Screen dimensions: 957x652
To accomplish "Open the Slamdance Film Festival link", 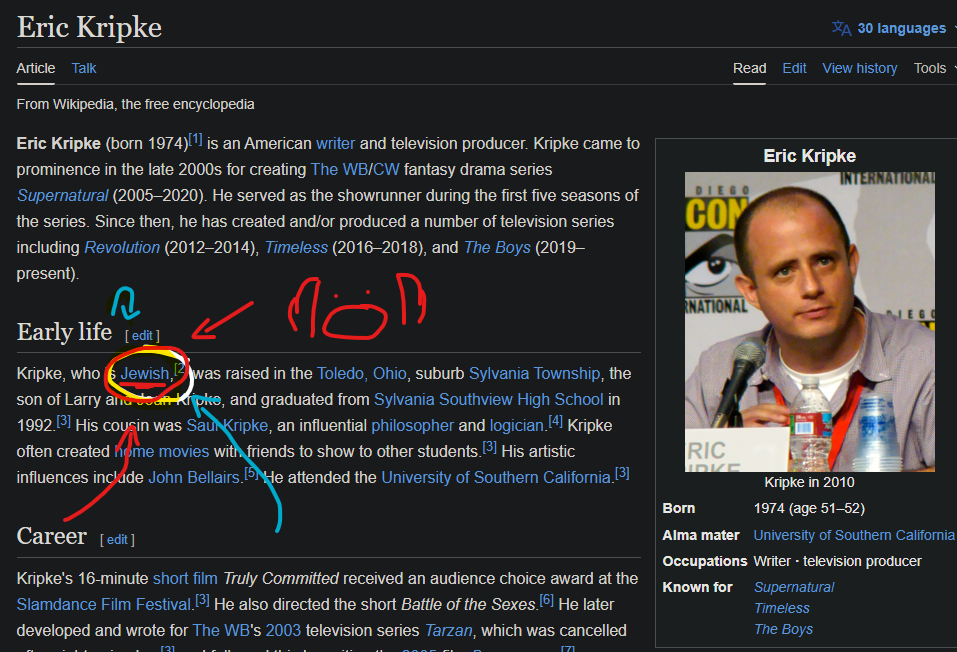I will pos(104,604).
